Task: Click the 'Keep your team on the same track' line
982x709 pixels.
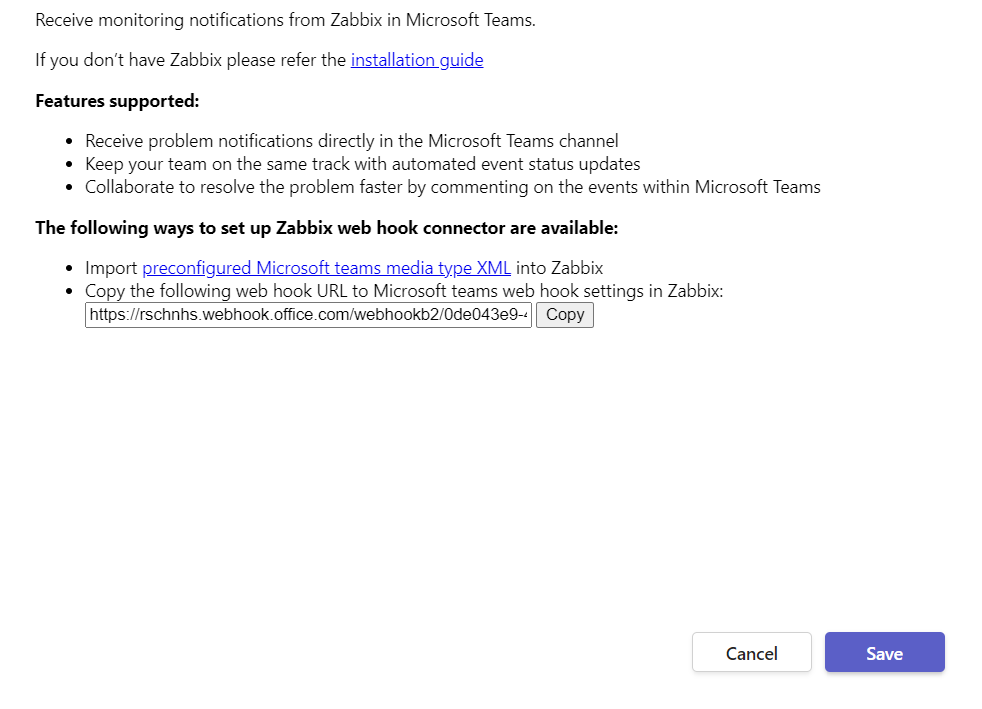Action: click(x=362, y=164)
